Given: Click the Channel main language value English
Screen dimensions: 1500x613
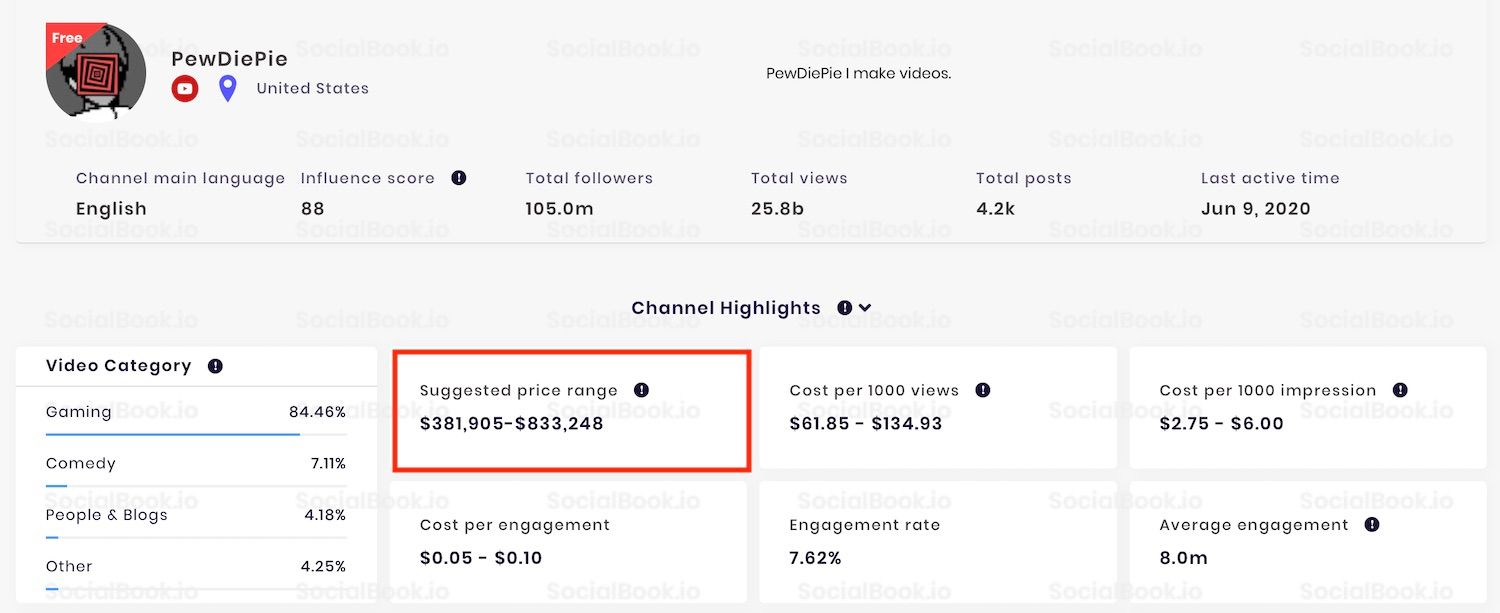Looking at the screenshot, I should click(x=111, y=209).
